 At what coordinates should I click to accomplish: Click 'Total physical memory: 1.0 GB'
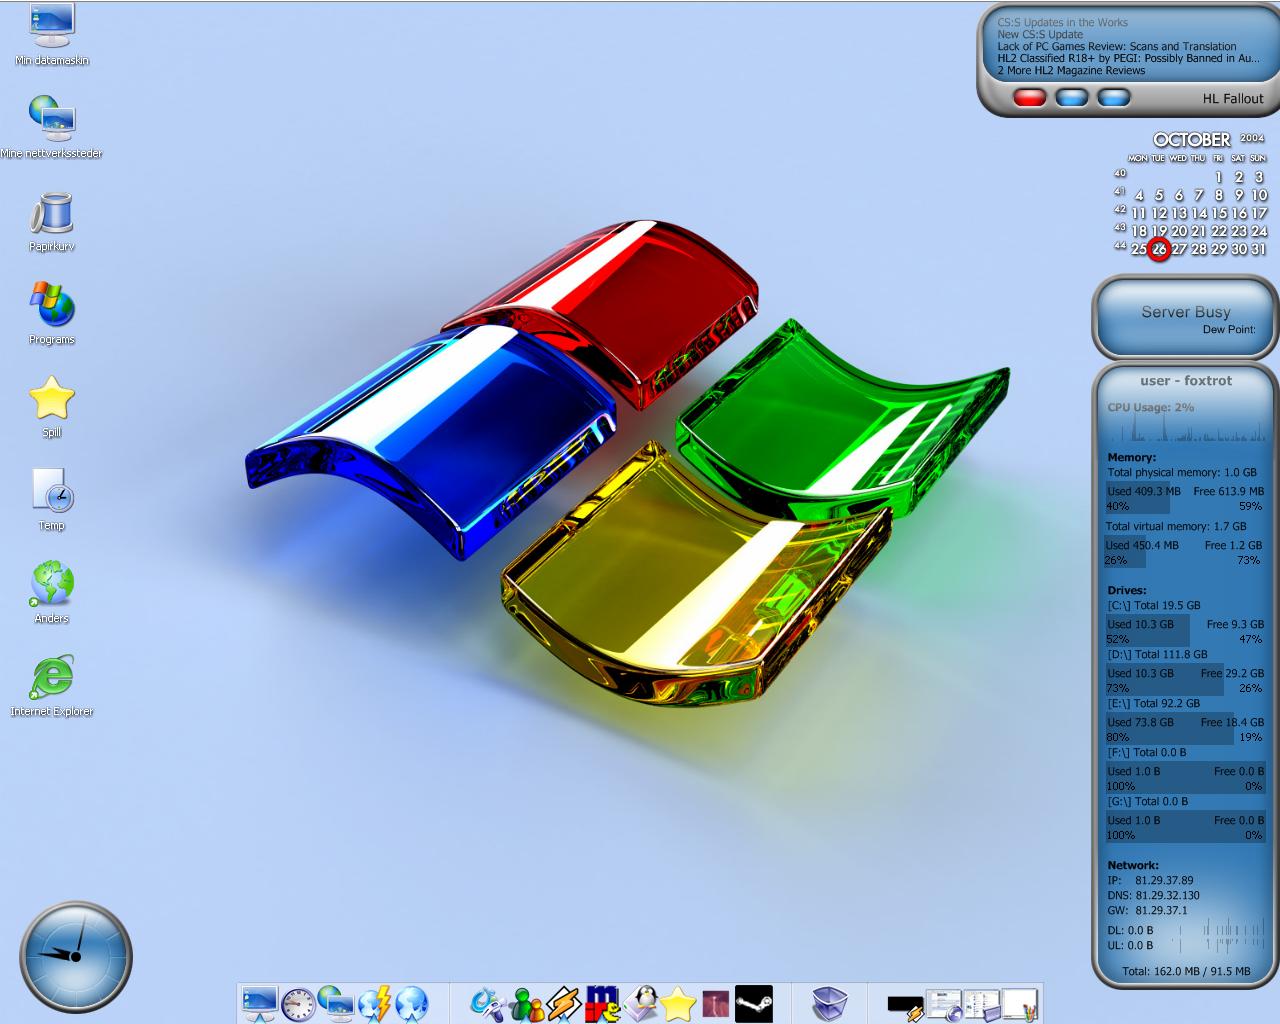1182,472
